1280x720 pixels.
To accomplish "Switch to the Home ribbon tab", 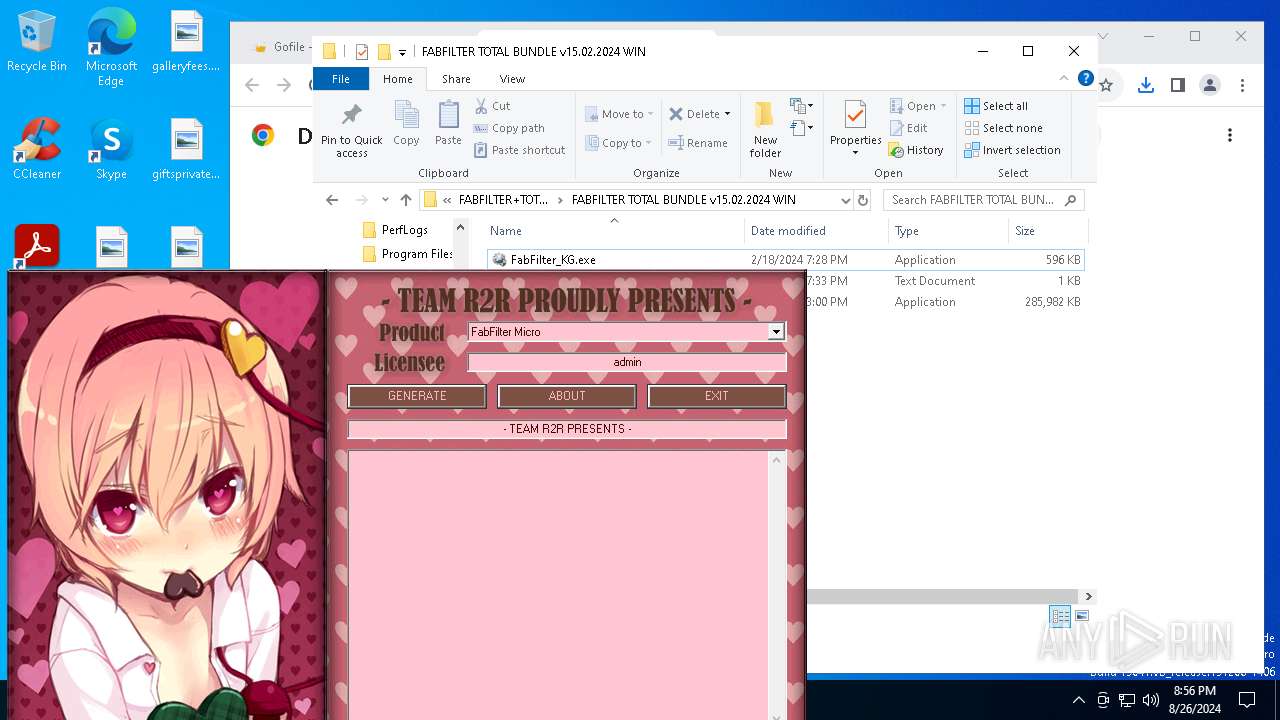I will 398,79.
